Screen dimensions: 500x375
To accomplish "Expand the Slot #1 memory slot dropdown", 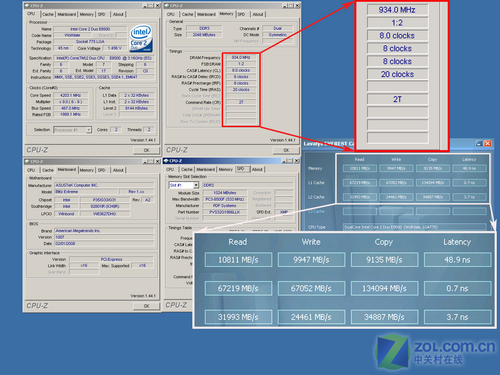I will click(196, 185).
